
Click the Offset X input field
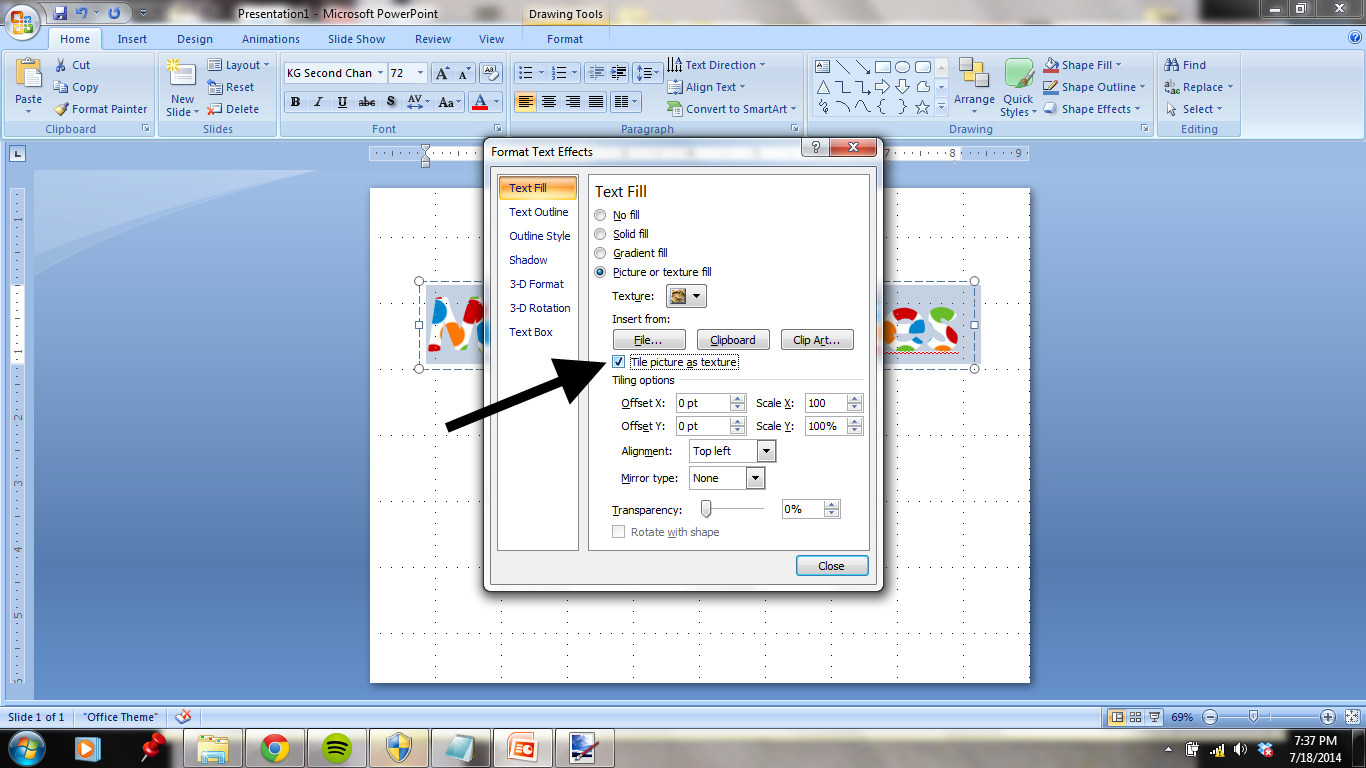click(704, 403)
